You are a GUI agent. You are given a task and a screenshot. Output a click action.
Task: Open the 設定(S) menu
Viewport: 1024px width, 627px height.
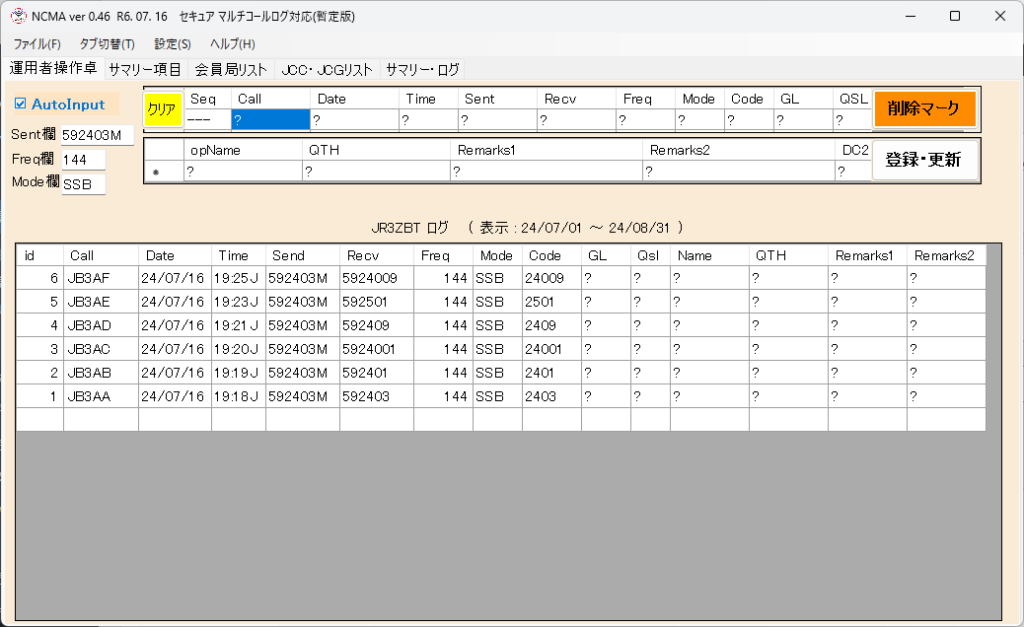pos(172,44)
